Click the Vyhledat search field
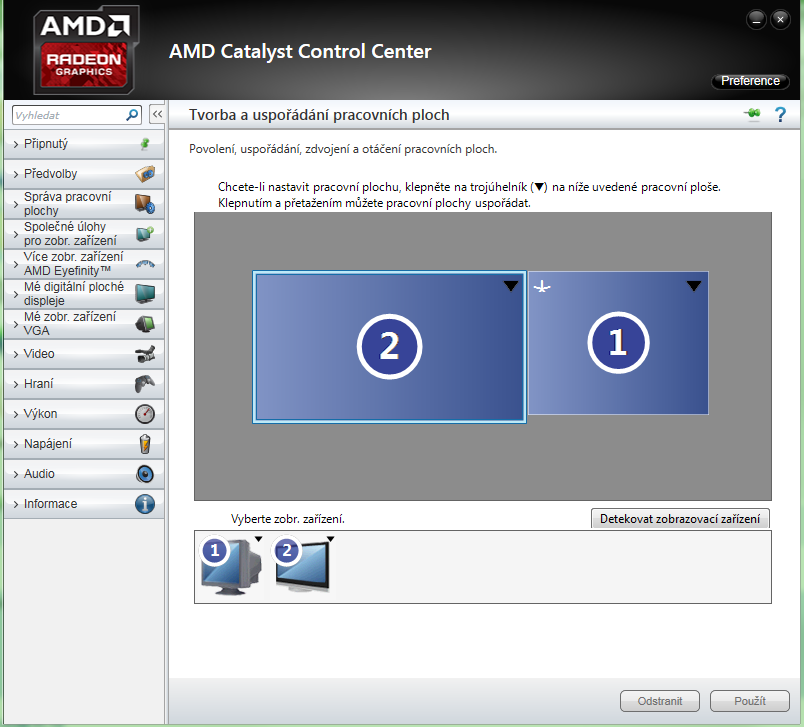804x727 pixels. tap(70, 115)
